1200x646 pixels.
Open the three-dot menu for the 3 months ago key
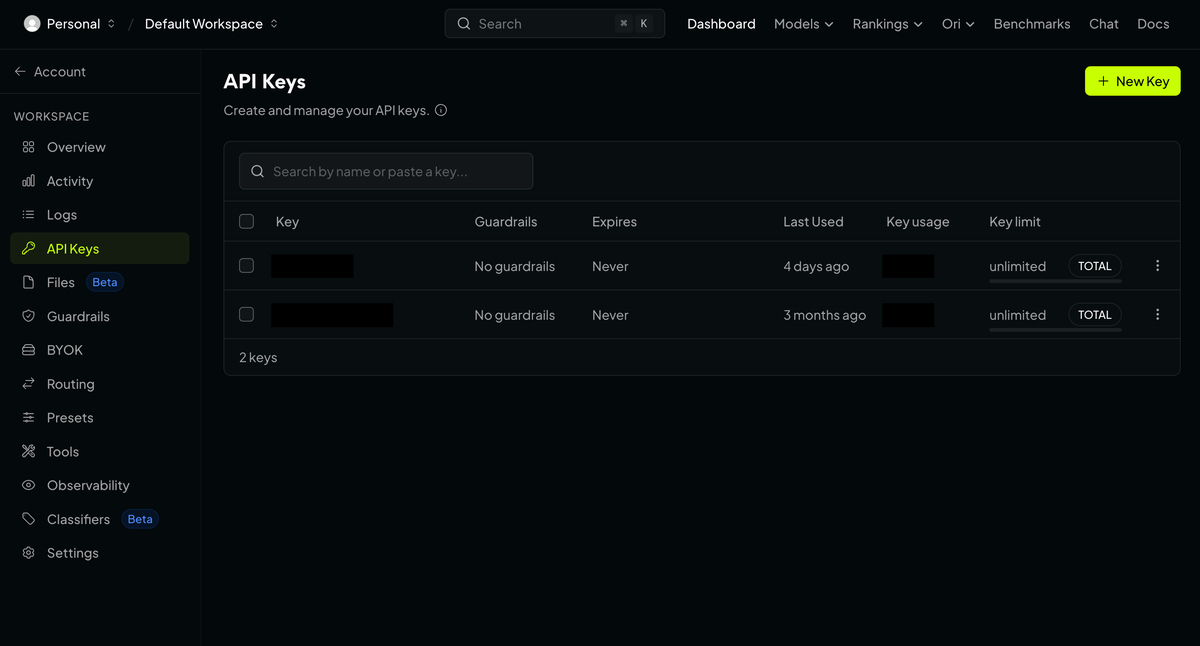point(1157,314)
